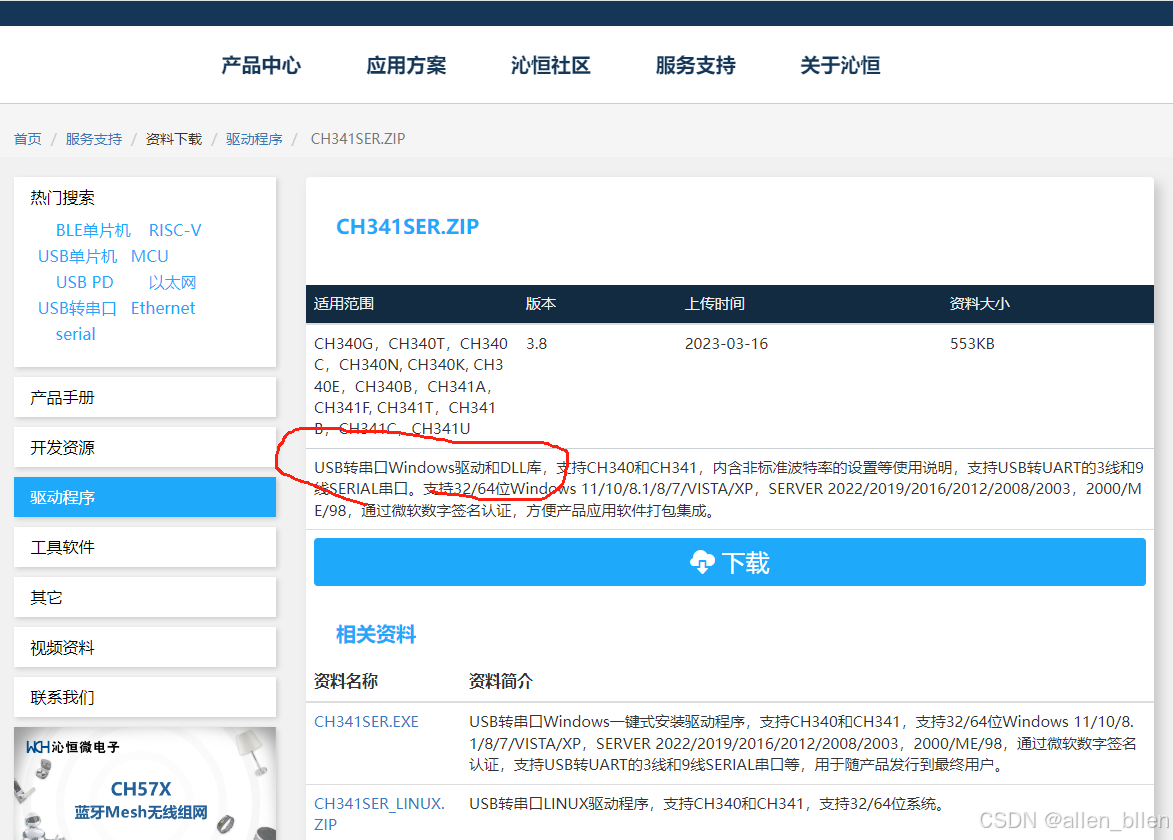Search hot keyword BLE单片机
The height and width of the screenshot is (840, 1173).
point(93,230)
